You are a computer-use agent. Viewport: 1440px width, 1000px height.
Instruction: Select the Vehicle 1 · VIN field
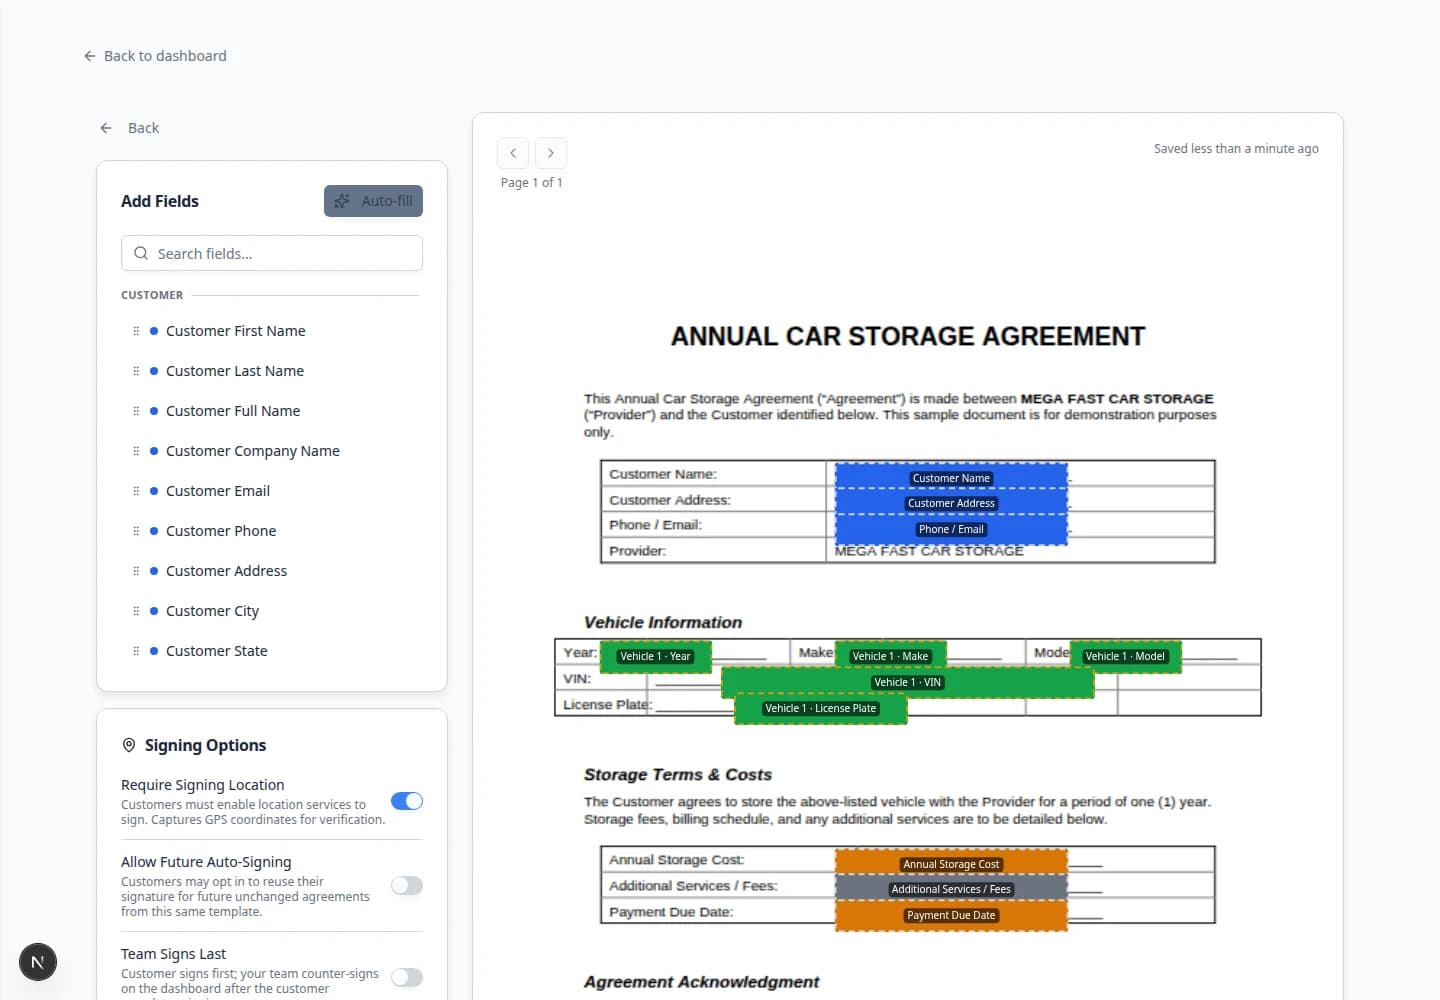point(907,682)
